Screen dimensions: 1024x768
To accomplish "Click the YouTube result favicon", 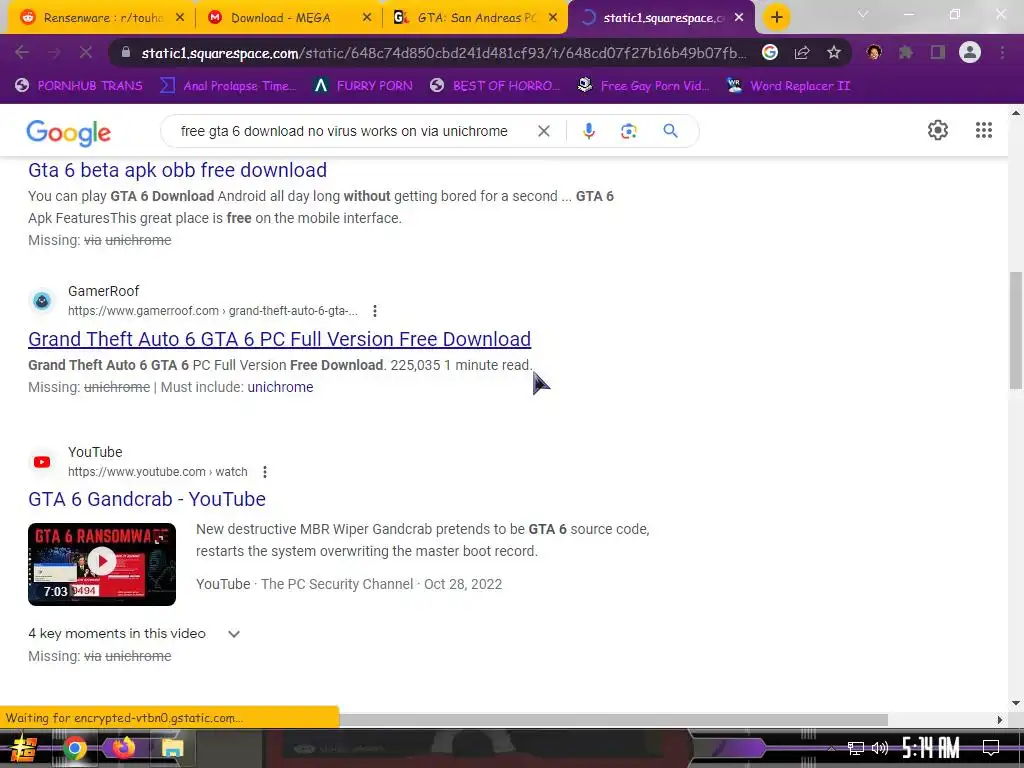I will (x=42, y=462).
